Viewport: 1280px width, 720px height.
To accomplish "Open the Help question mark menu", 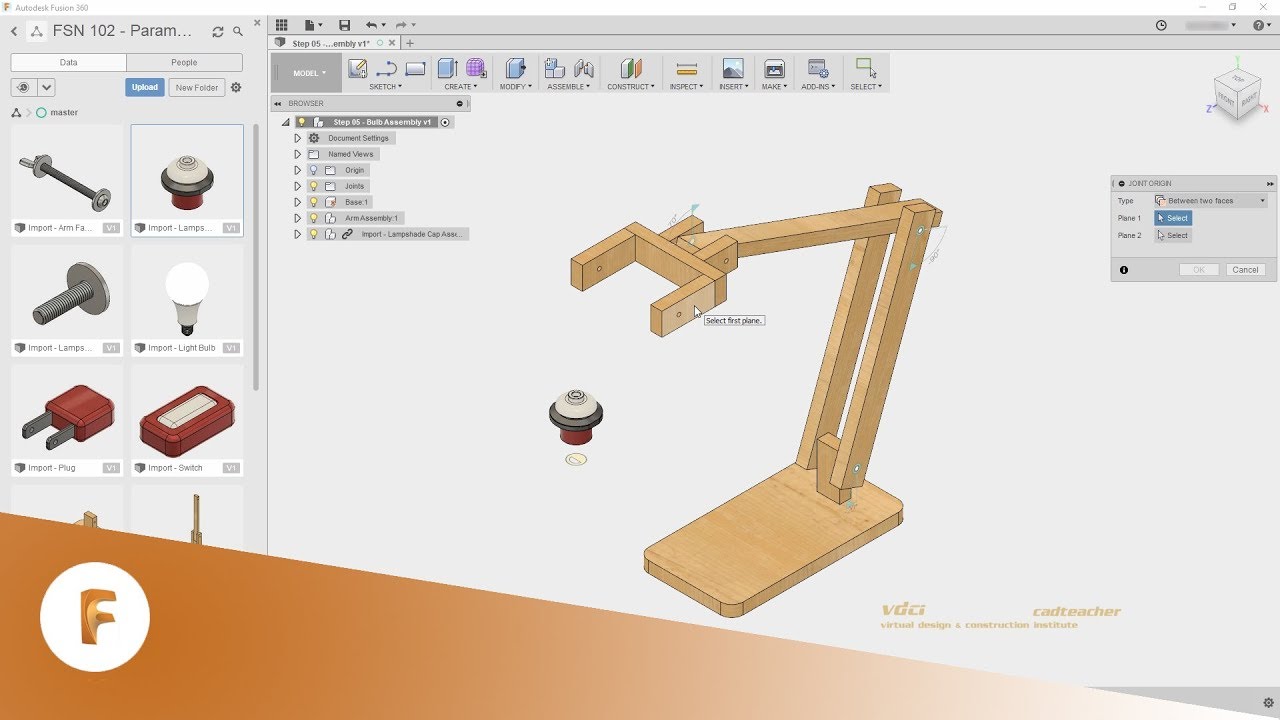I will 1259,25.
